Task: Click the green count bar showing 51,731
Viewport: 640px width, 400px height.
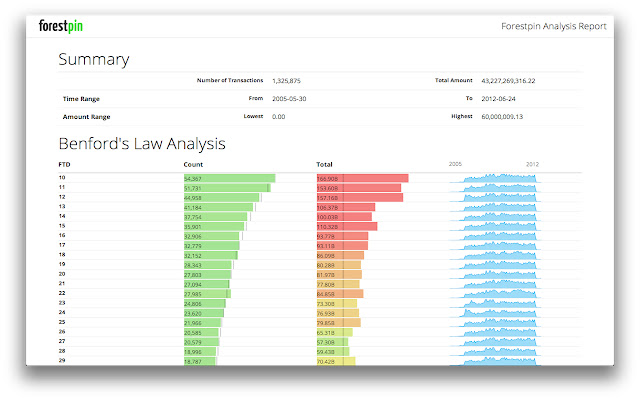Action: (x=227, y=188)
